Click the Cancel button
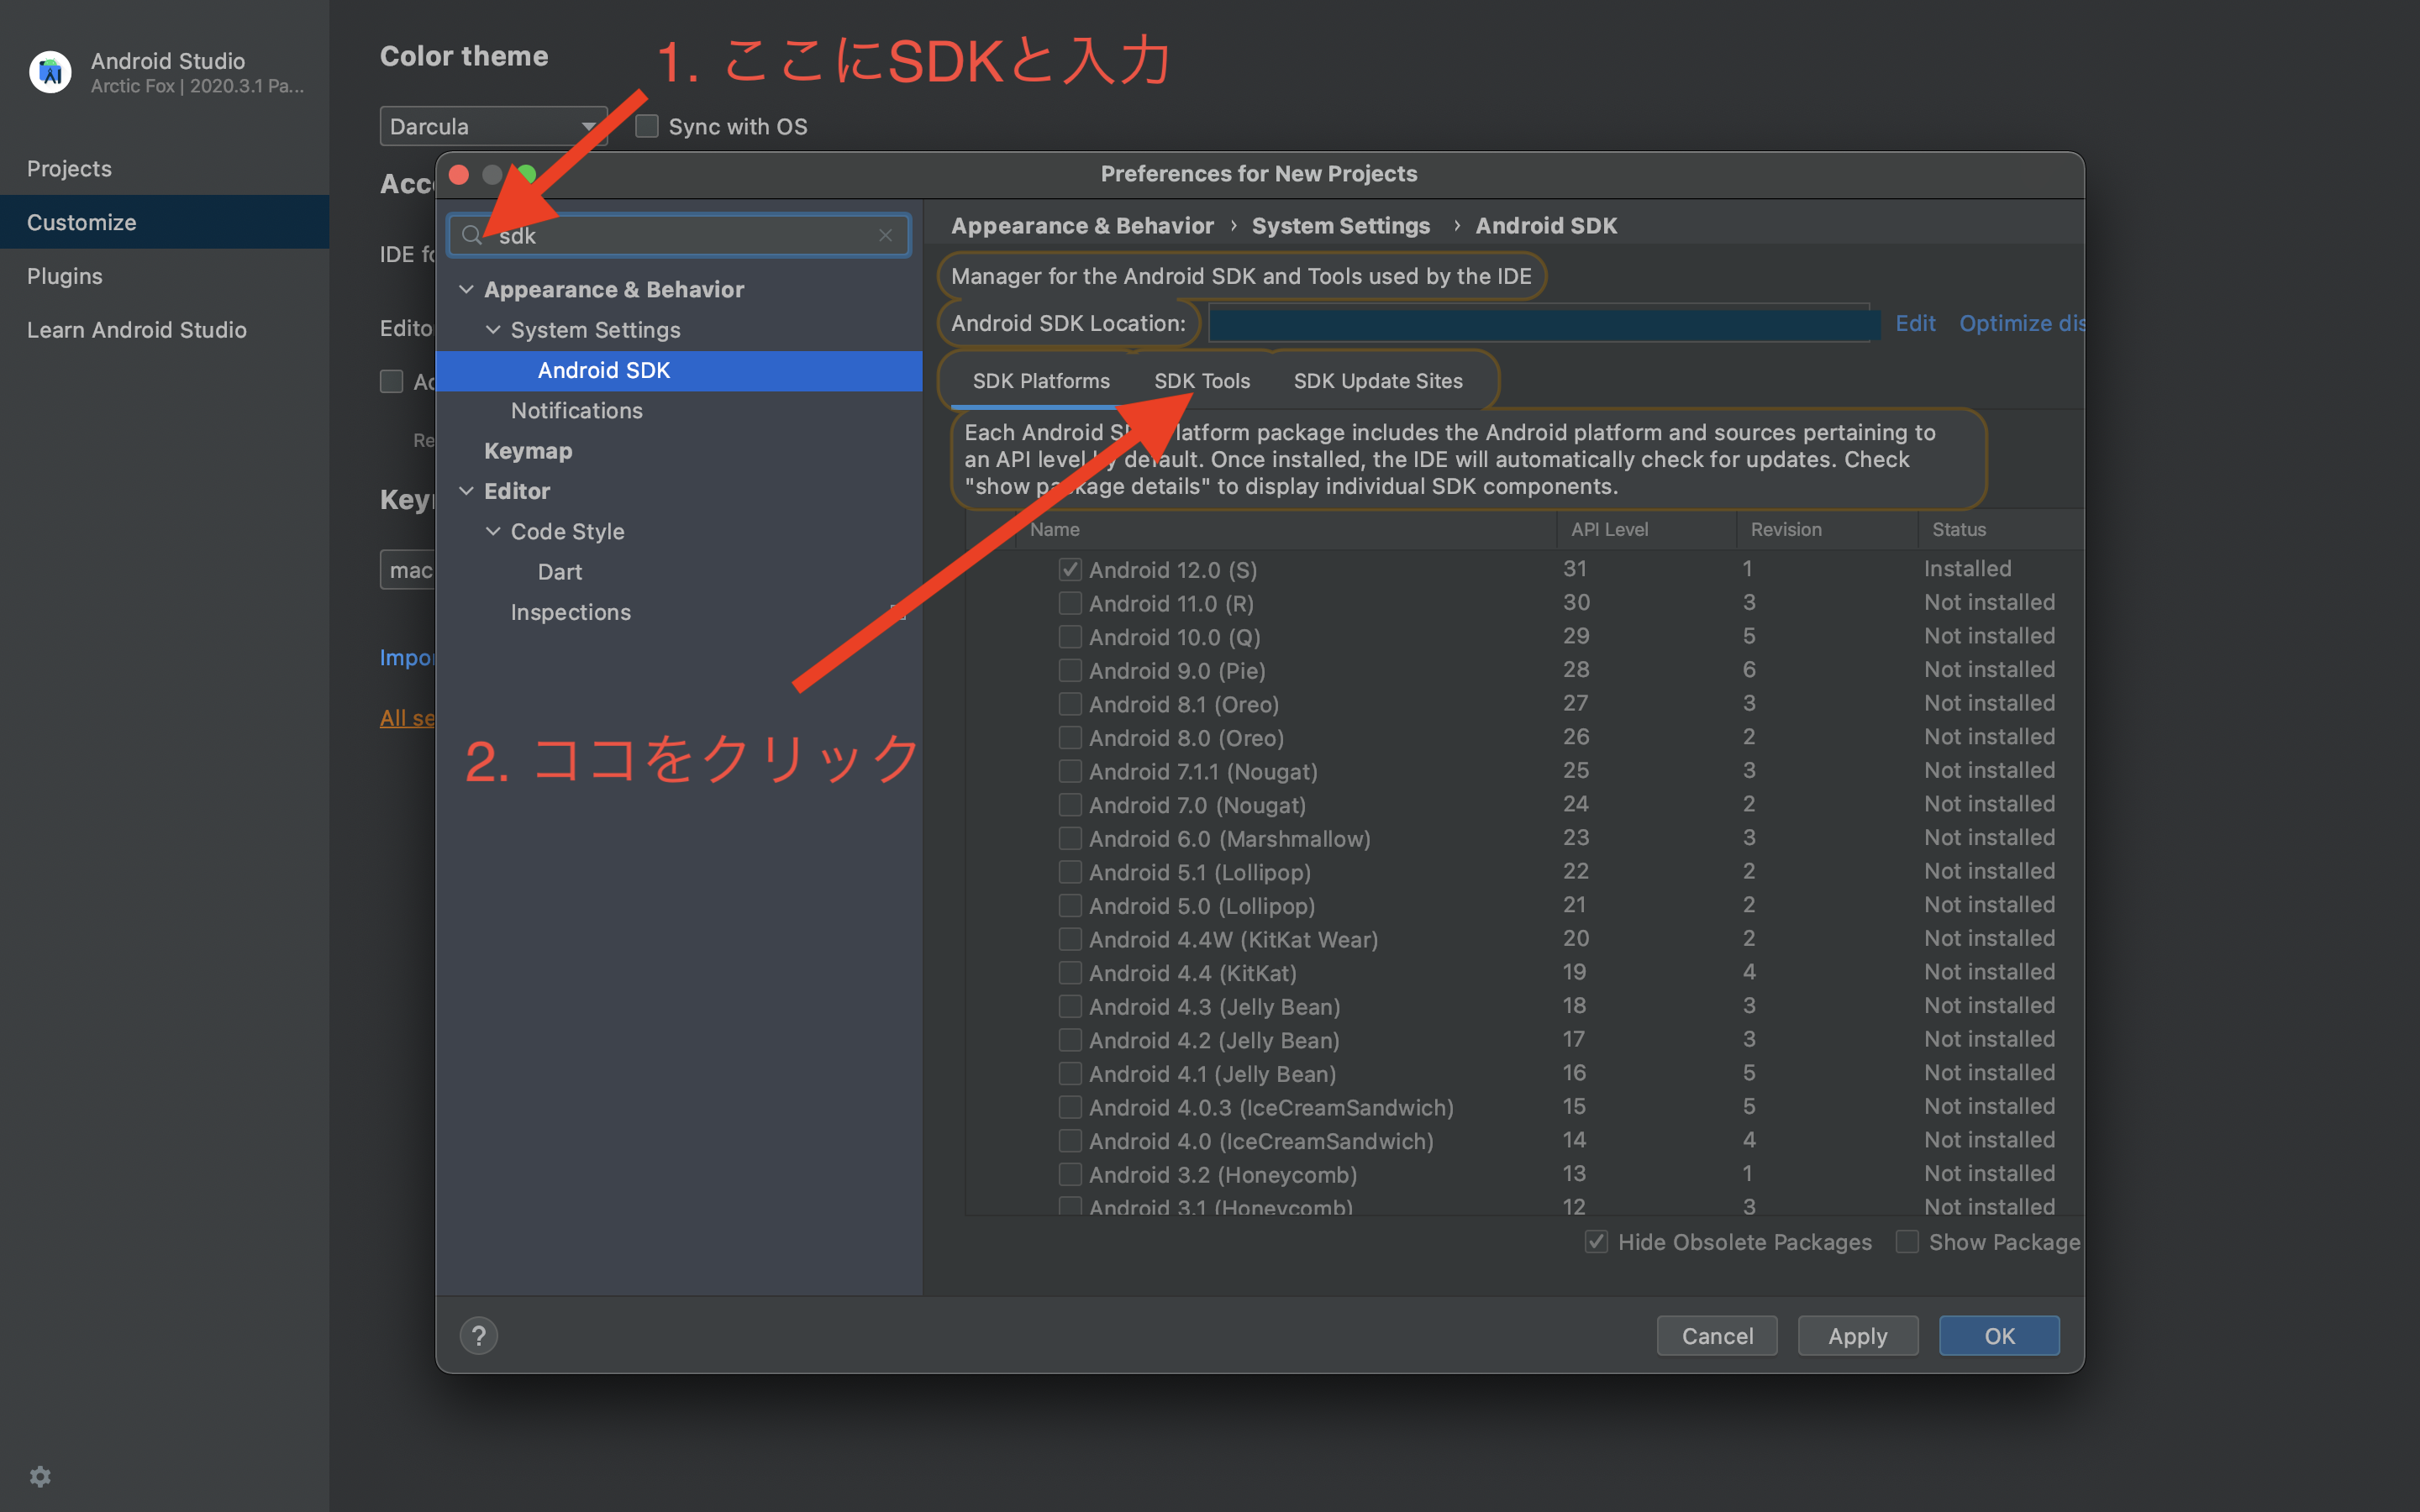The height and width of the screenshot is (1512, 2420). pos(1717,1335)
